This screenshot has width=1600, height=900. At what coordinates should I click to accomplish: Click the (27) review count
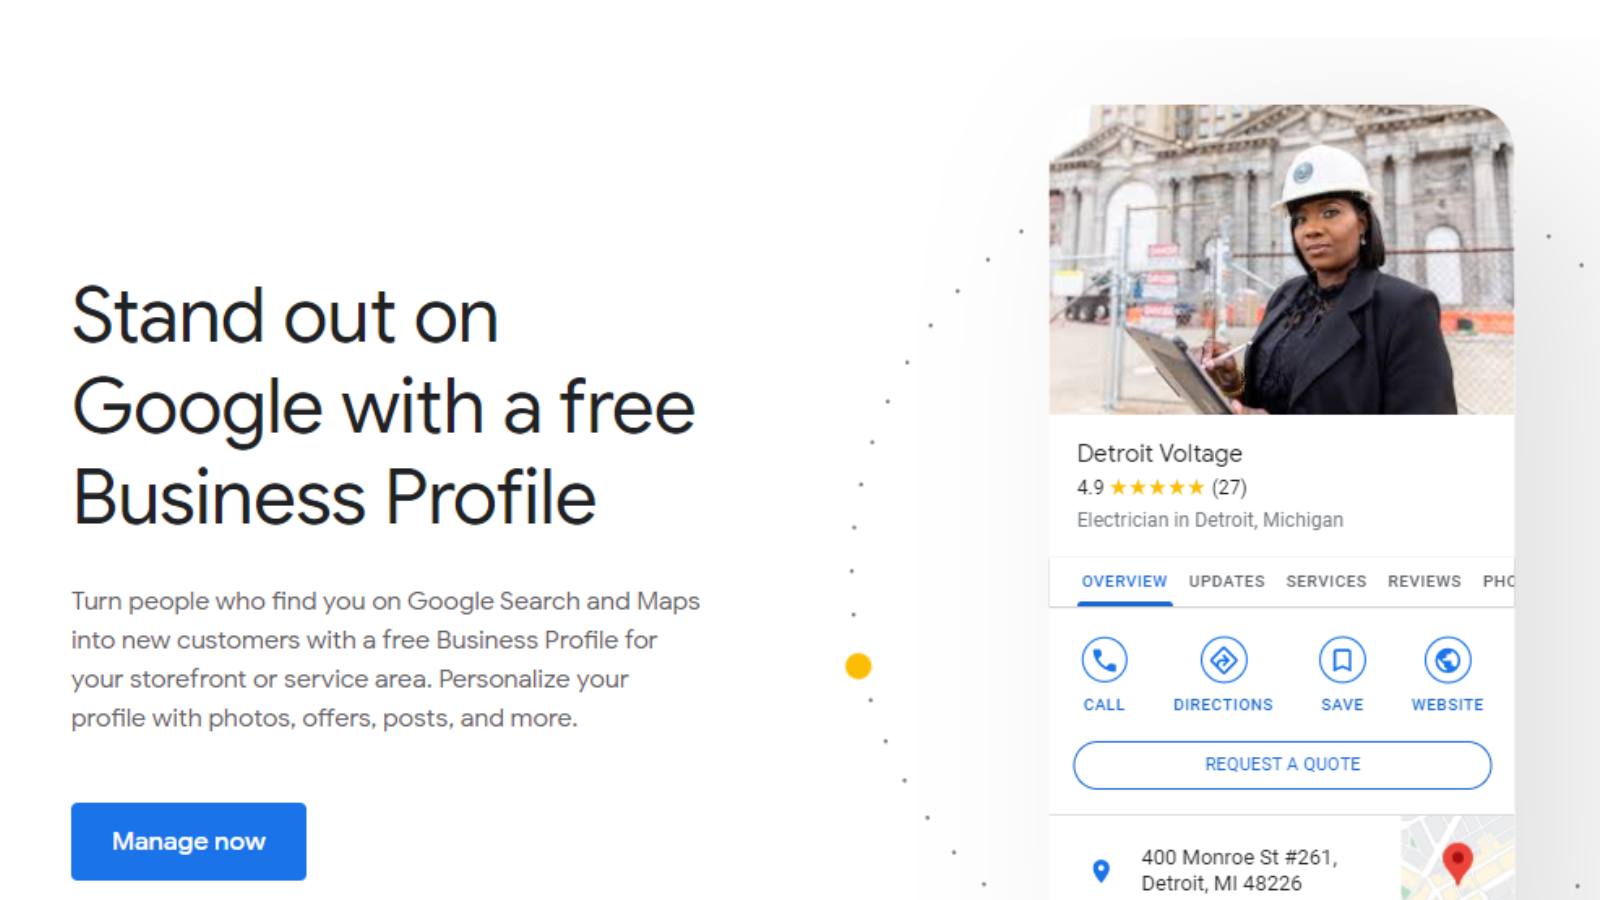point(1229,488)
